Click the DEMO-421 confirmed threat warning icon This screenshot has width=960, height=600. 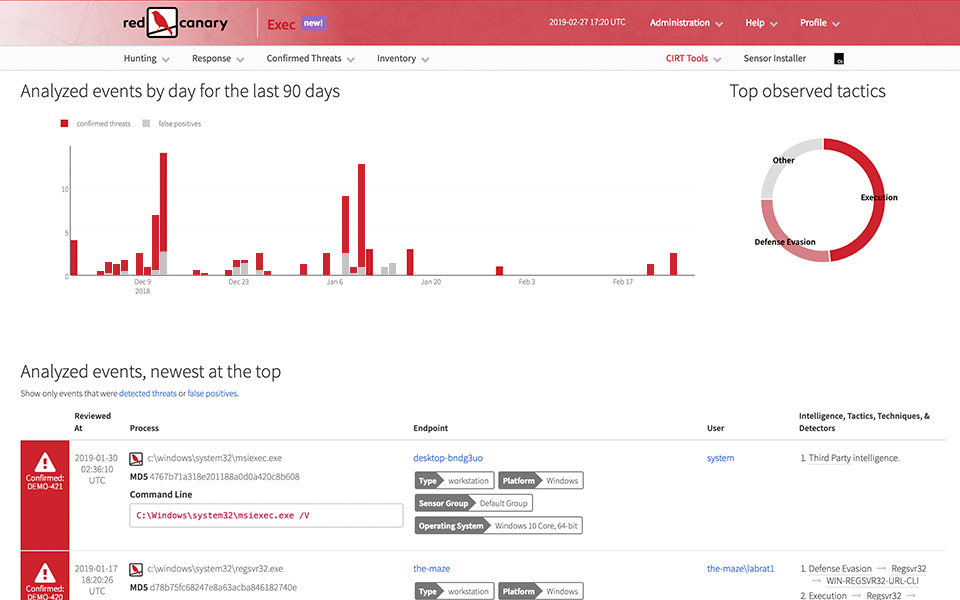[x=45, y=462]
